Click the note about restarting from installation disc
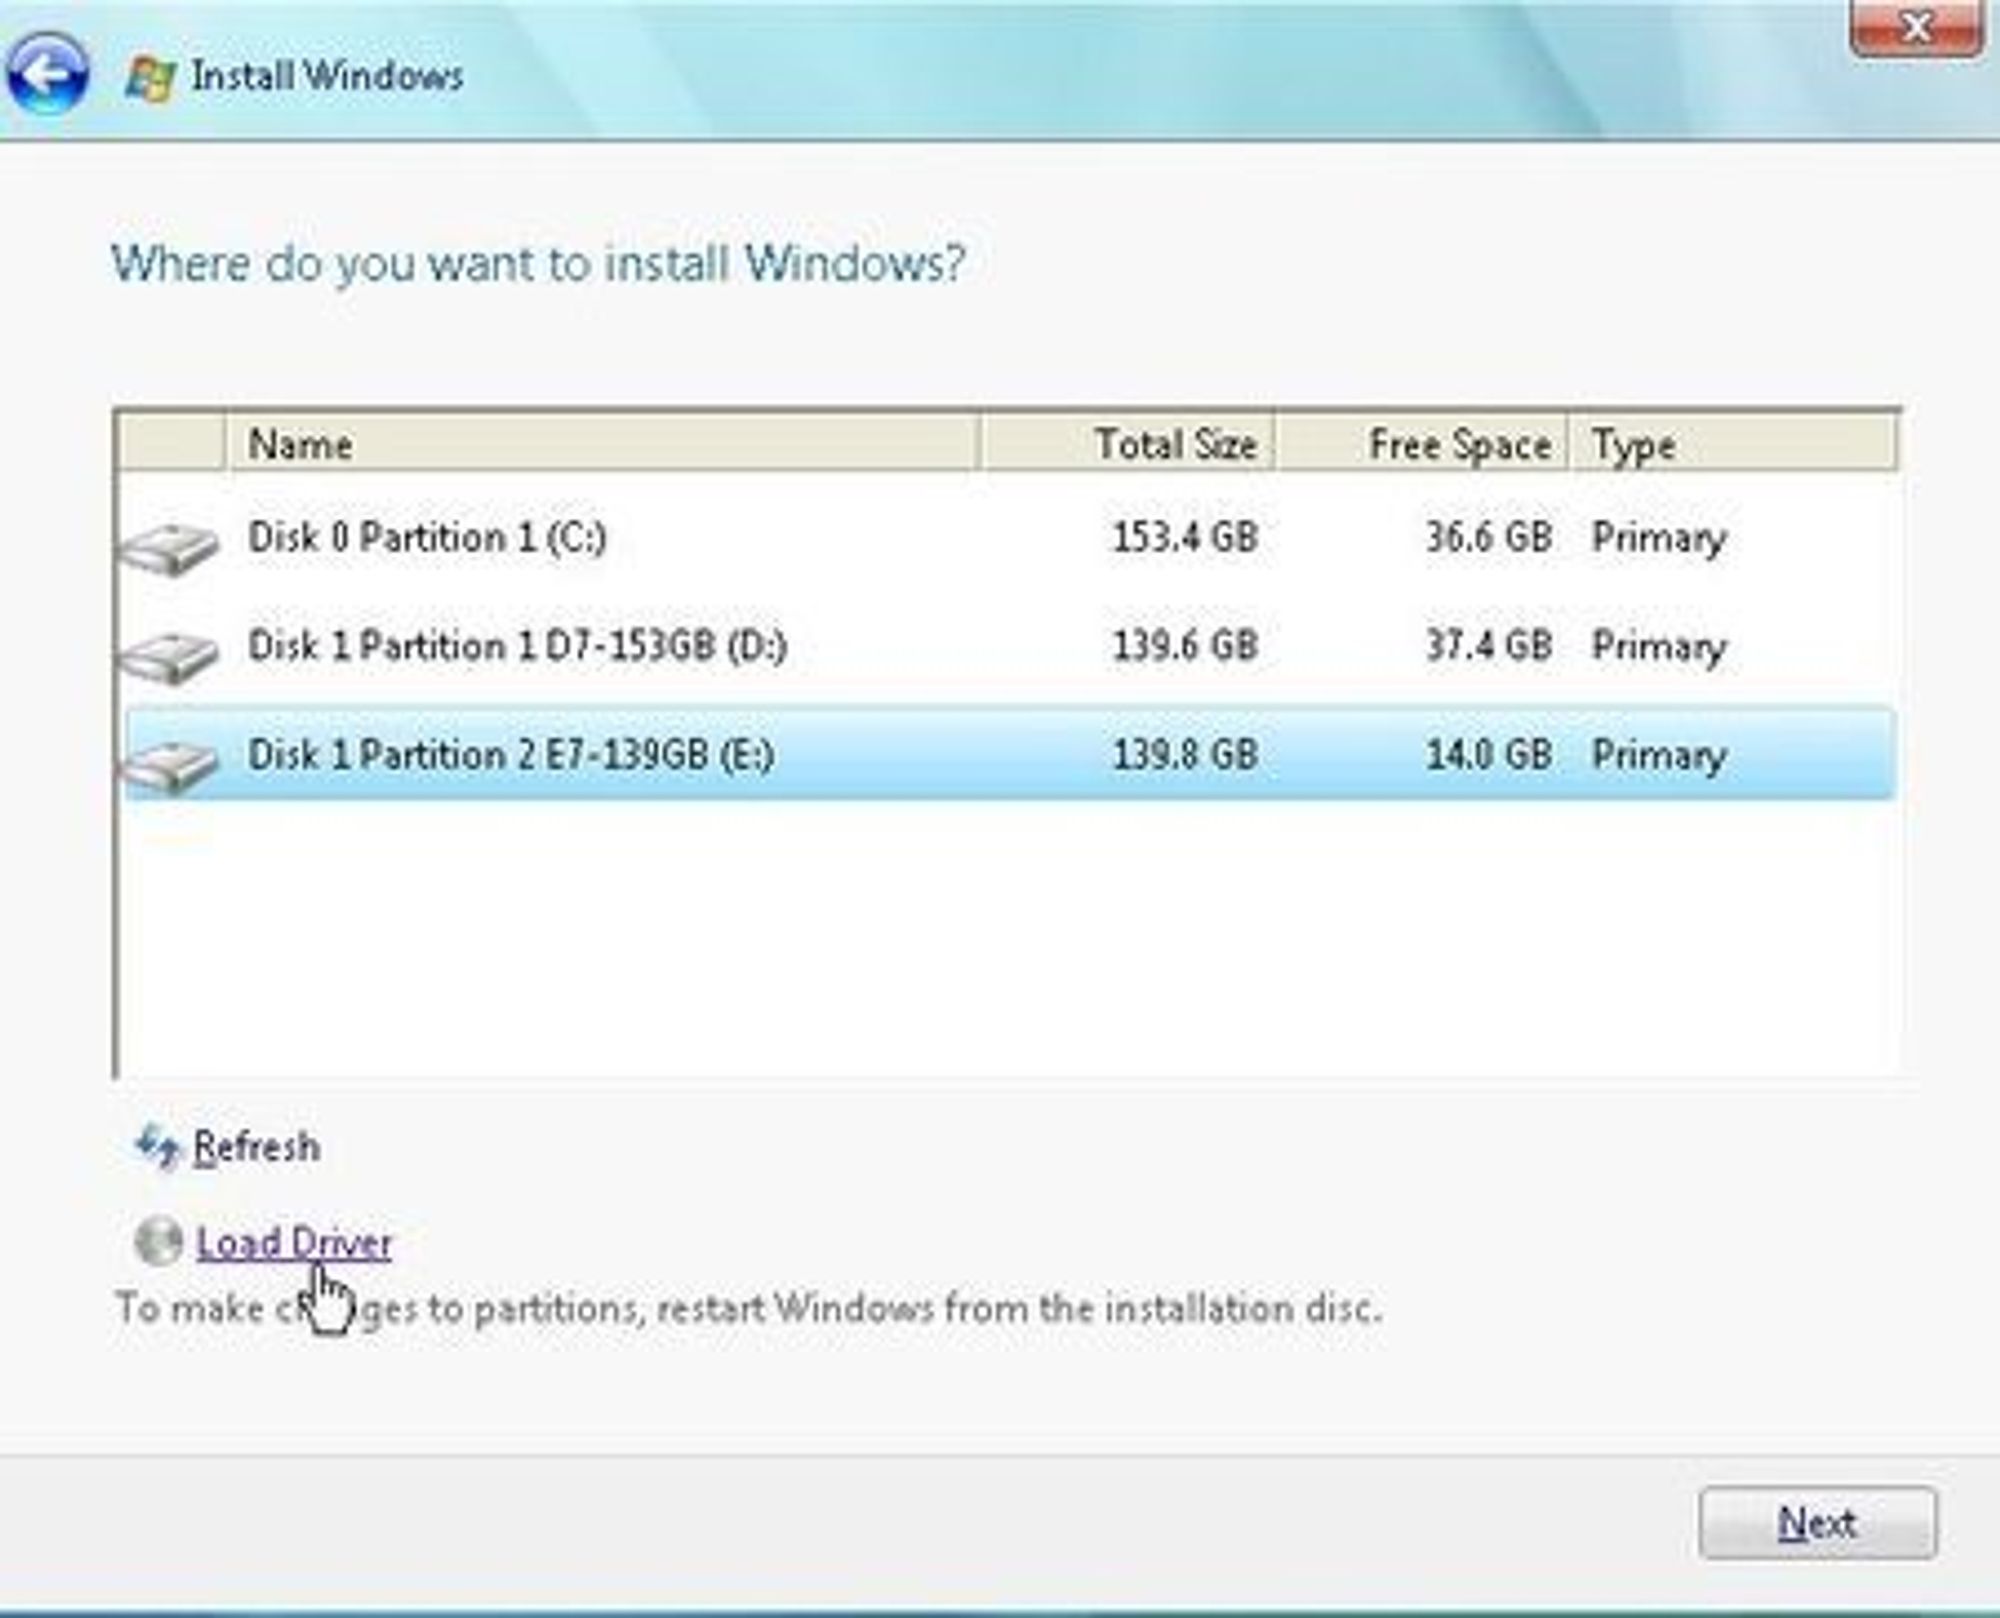 [749, 1308]
